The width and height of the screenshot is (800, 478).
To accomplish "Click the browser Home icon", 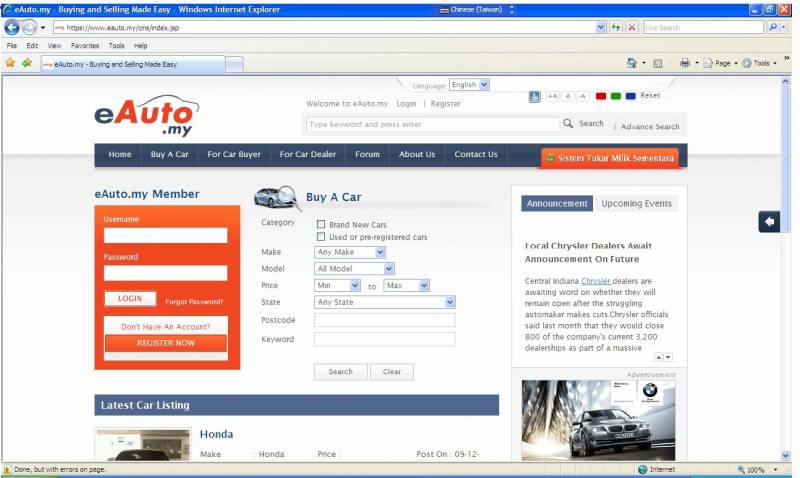I will click(632, 63).
